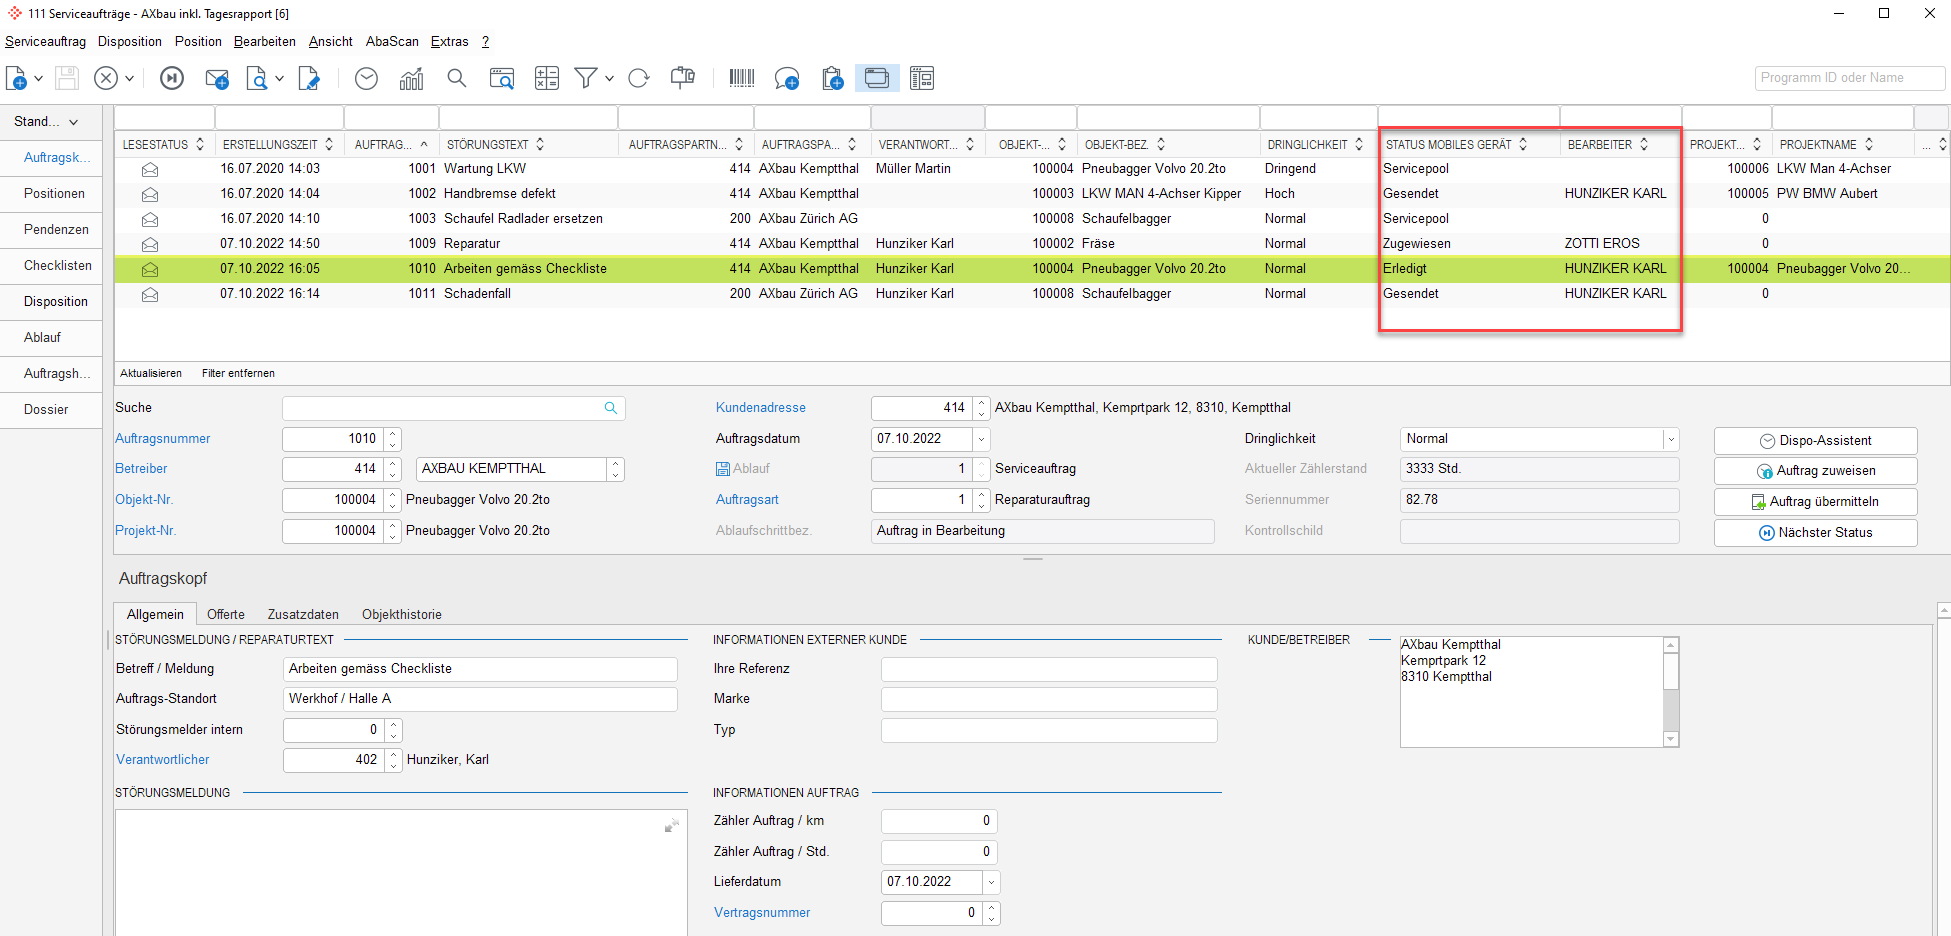Open the Bearbeiten menu
The height and width of the screenshot is (936, 1951).
coord(265,41)
